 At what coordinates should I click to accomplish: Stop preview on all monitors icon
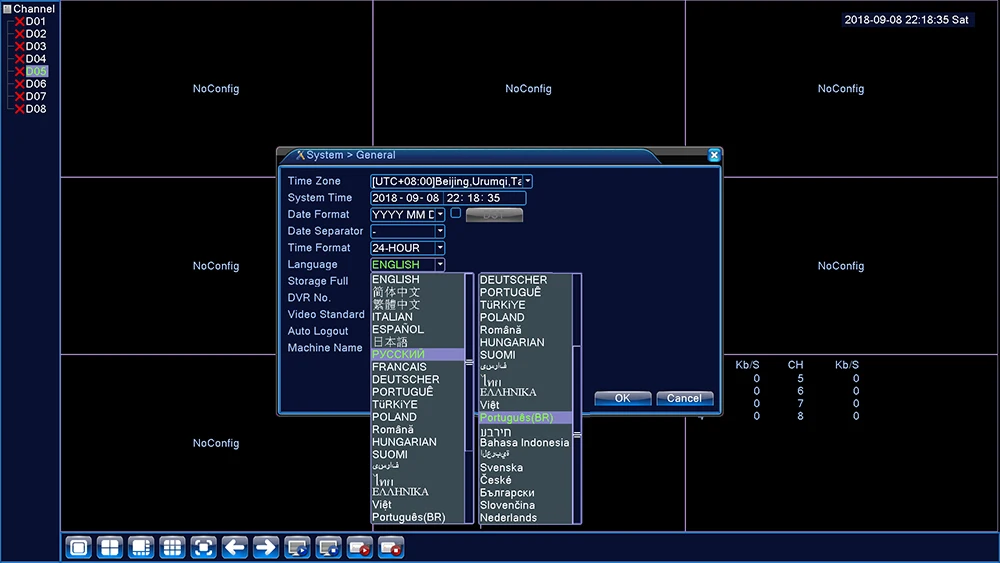328,547
